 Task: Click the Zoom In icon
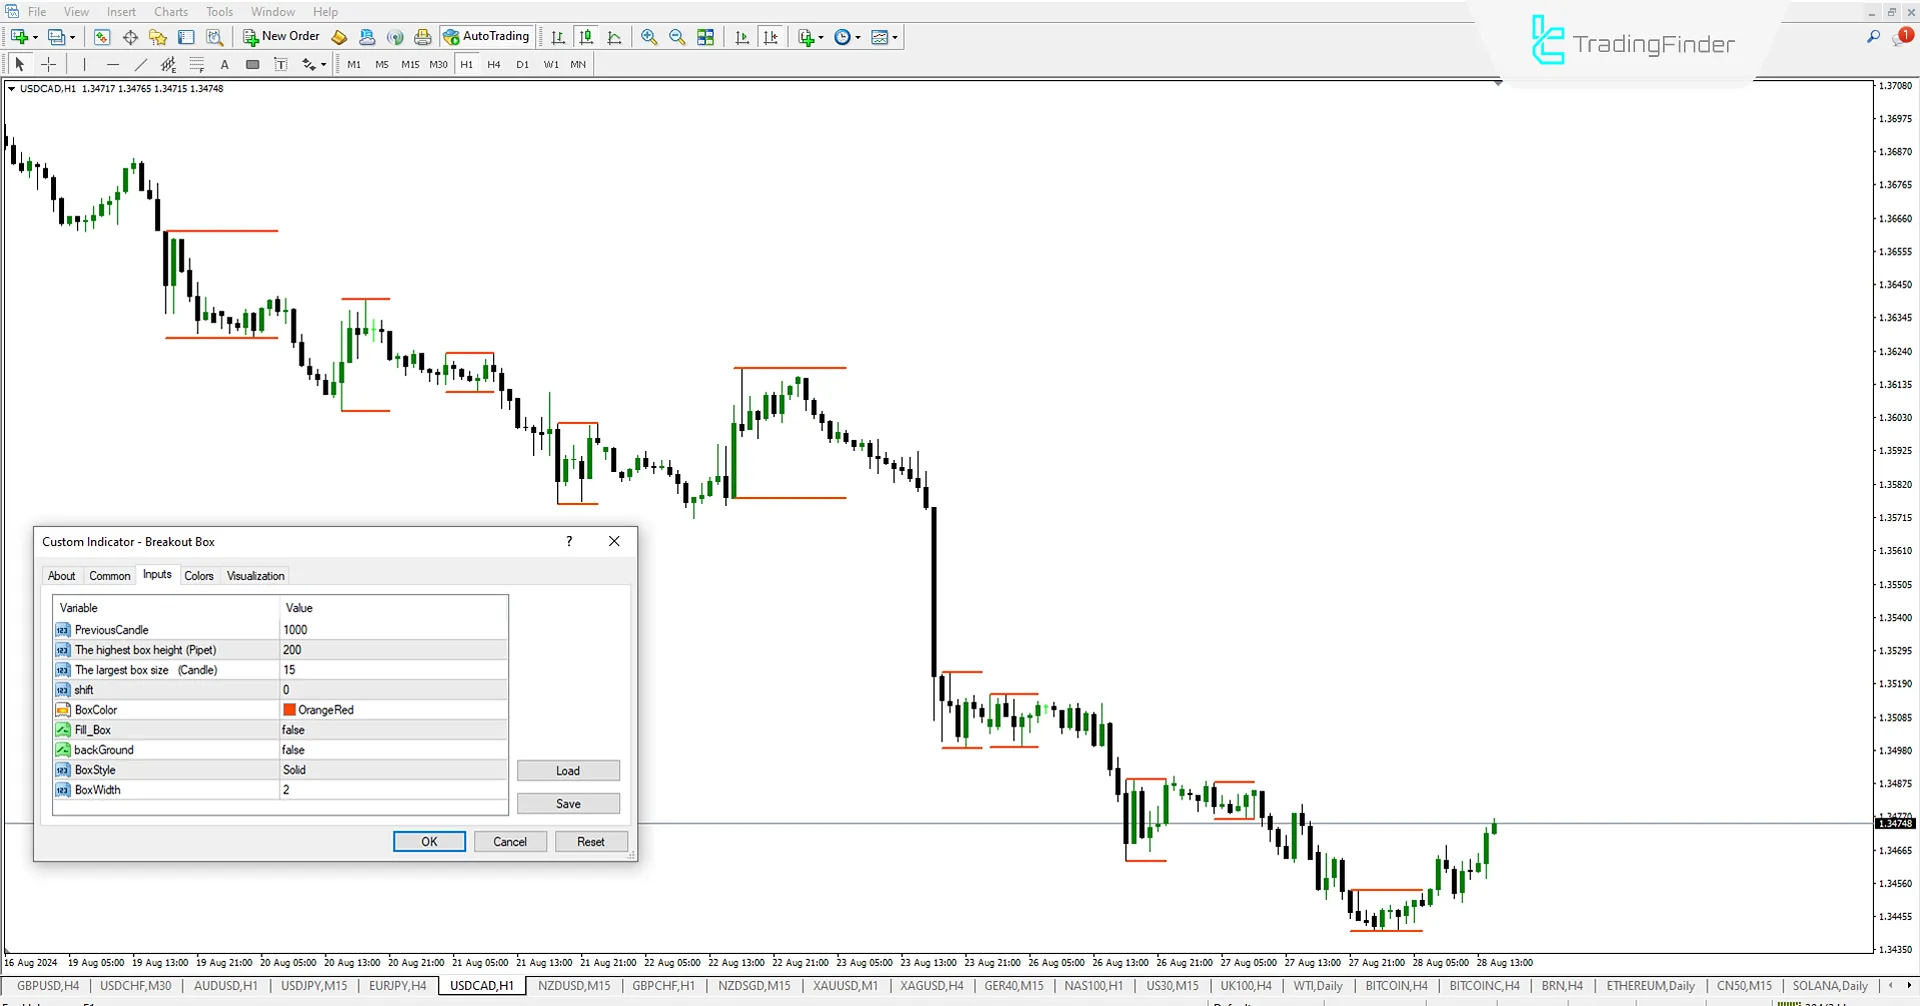[649, 37]
